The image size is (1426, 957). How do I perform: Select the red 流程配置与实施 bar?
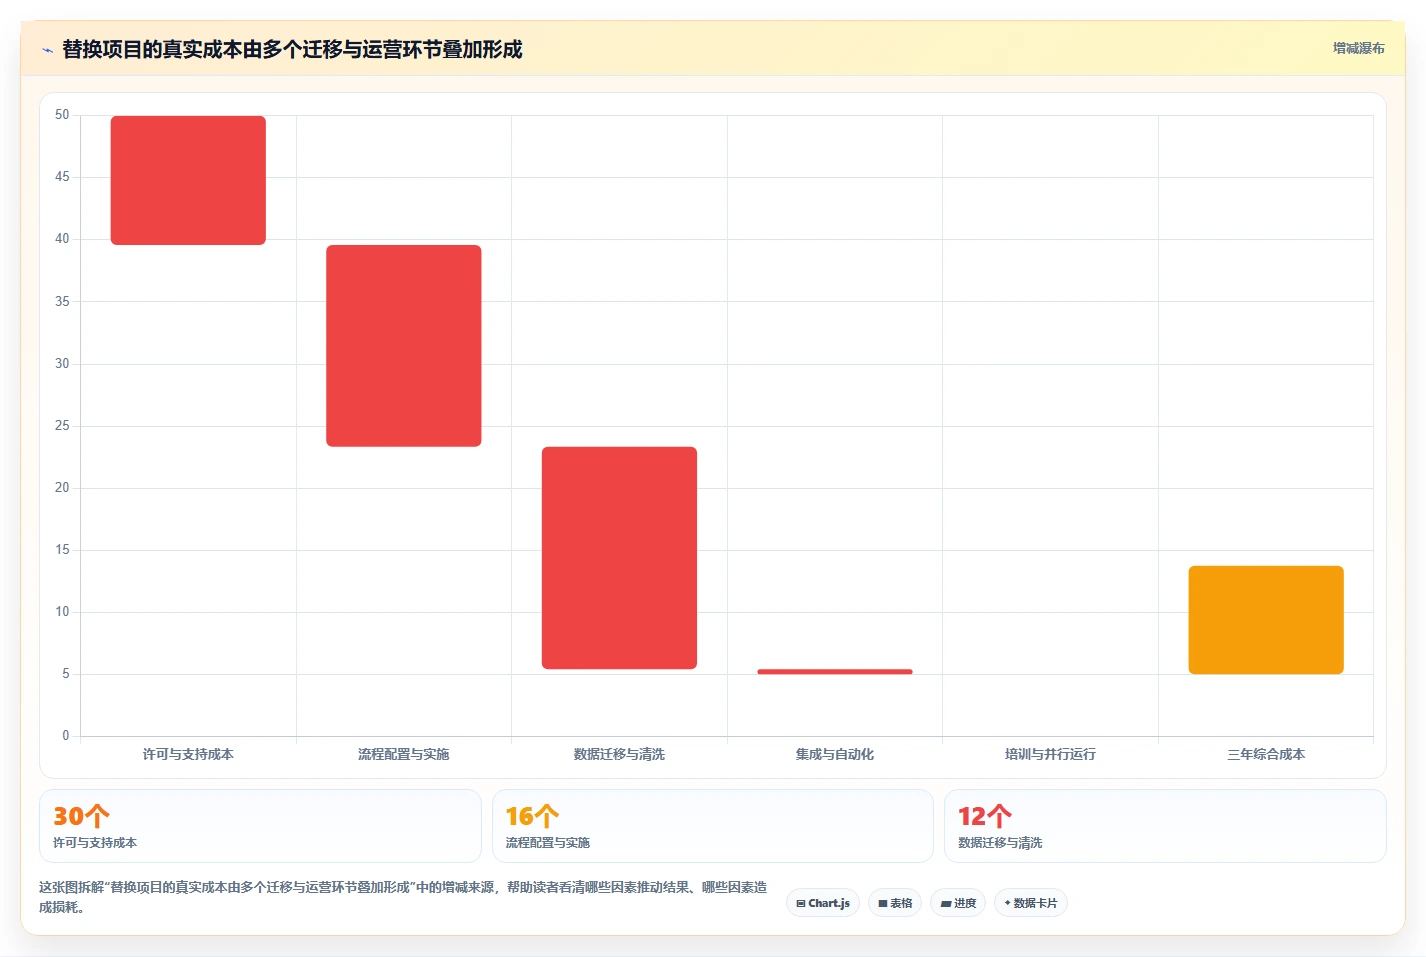[404, 346]
